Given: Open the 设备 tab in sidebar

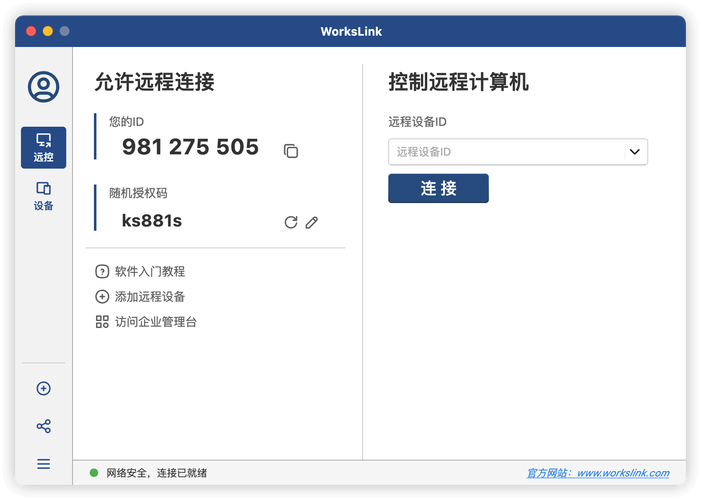Looking at the screenshot, I should point(43,196).
